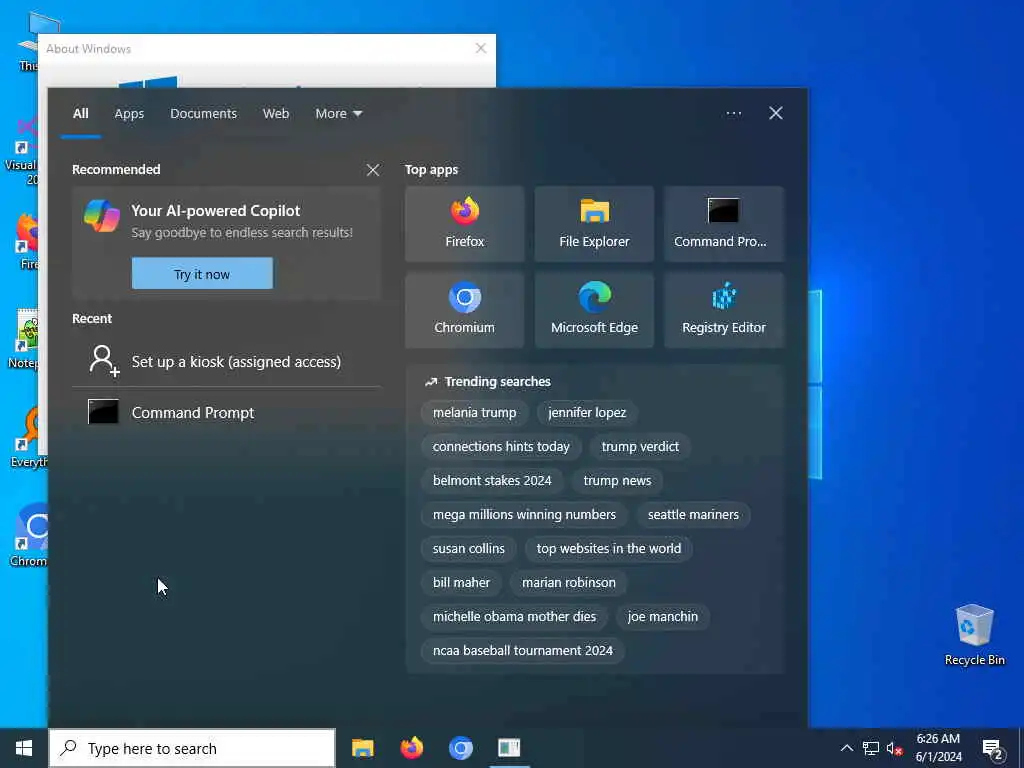Open File Explorer from the taskbar

tap(362, 748)
